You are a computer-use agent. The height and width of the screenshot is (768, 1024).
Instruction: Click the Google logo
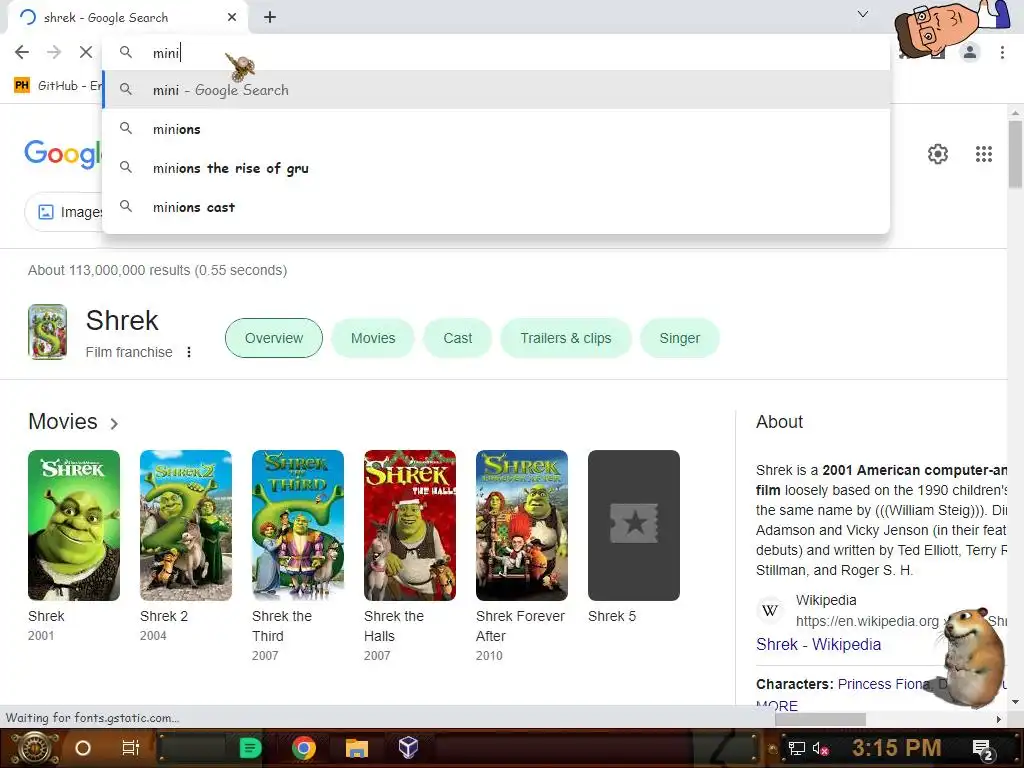pyautogui.click(x=63, y=154)
